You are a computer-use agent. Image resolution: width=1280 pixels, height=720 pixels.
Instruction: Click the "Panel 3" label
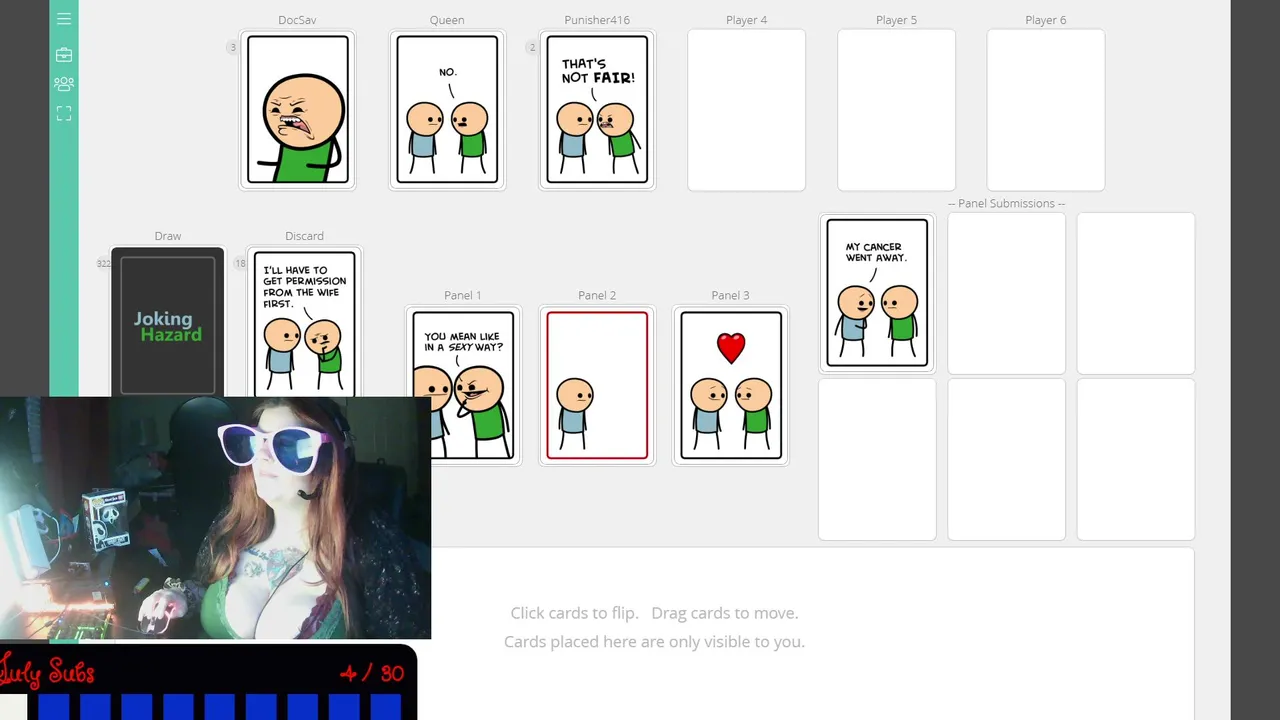tap(730, 295)
